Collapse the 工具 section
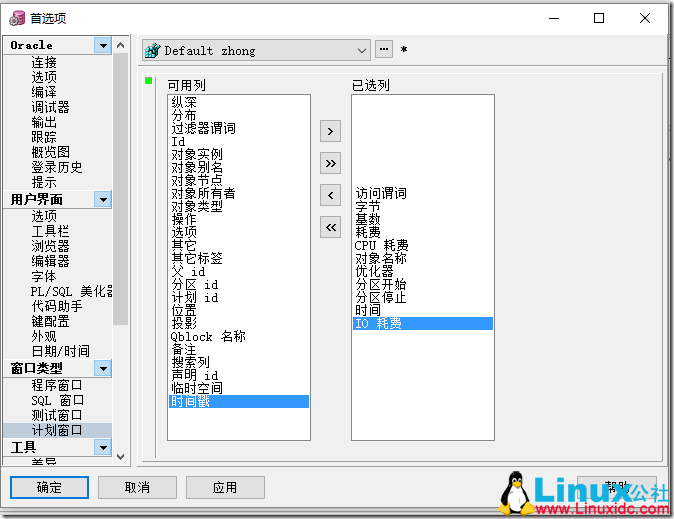This screenshot has height=519, width=674. click(x=103, y=447)
